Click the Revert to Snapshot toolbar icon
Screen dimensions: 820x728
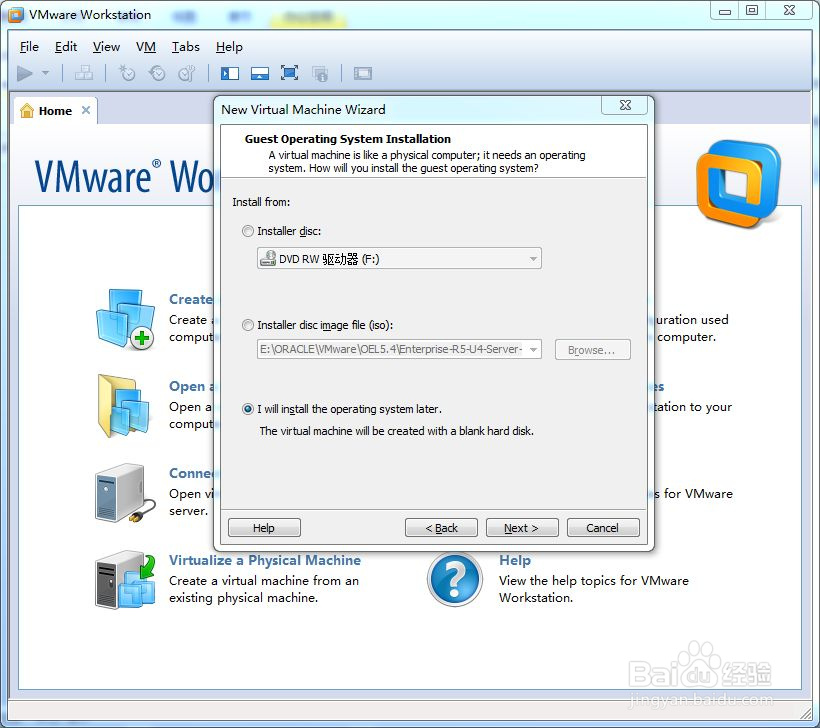coord(157,73)
